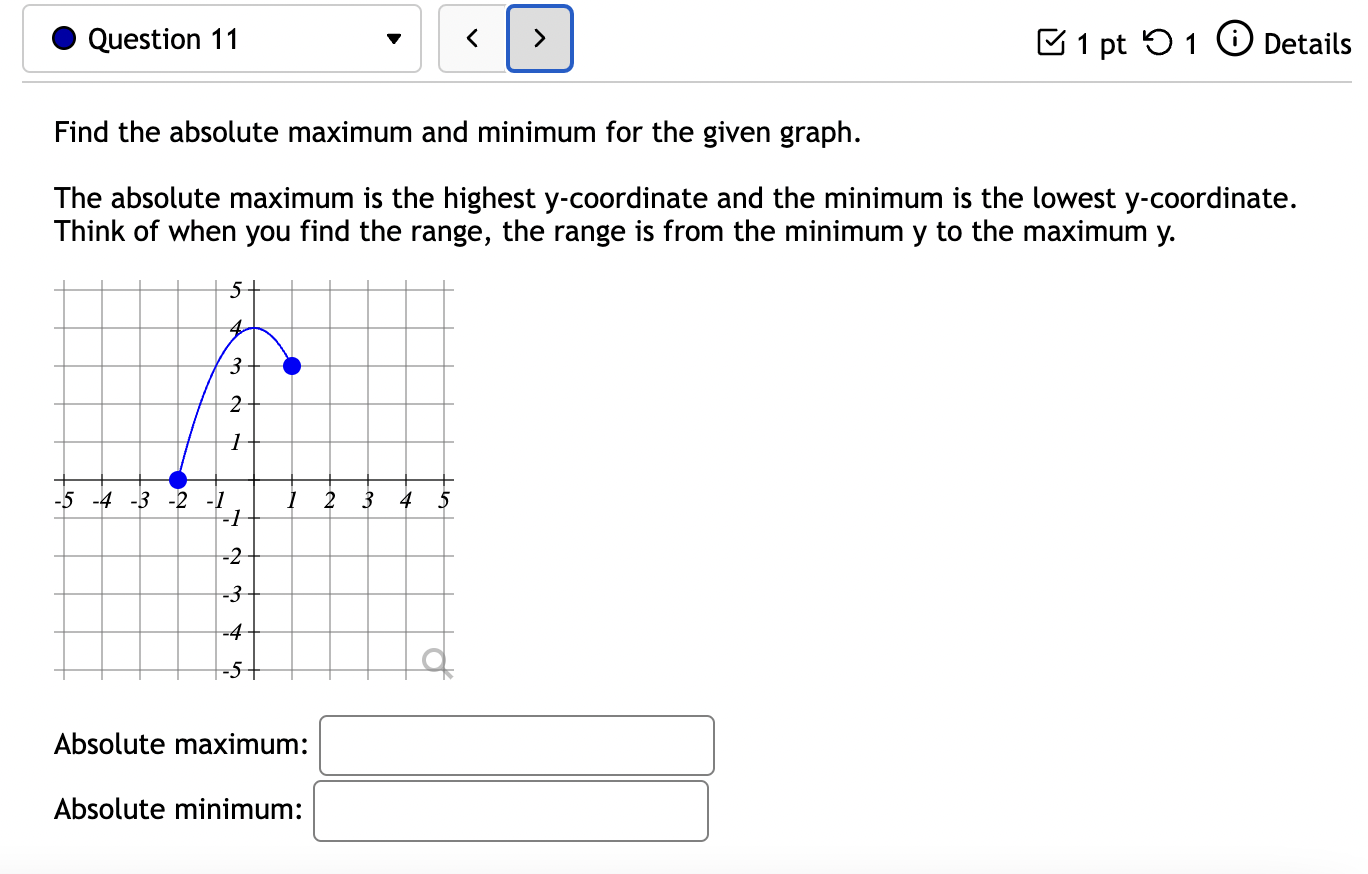This screenshot has height=874, width=1368.
Task: Click the blue endpoint at (-2, 0)
Action: [177, 480]
